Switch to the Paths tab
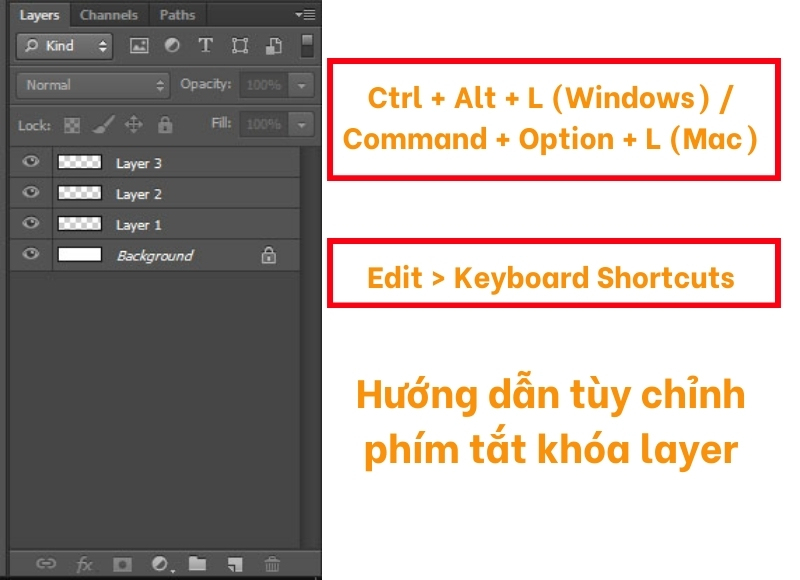The image size is (800, 580). tap(177, 15)
